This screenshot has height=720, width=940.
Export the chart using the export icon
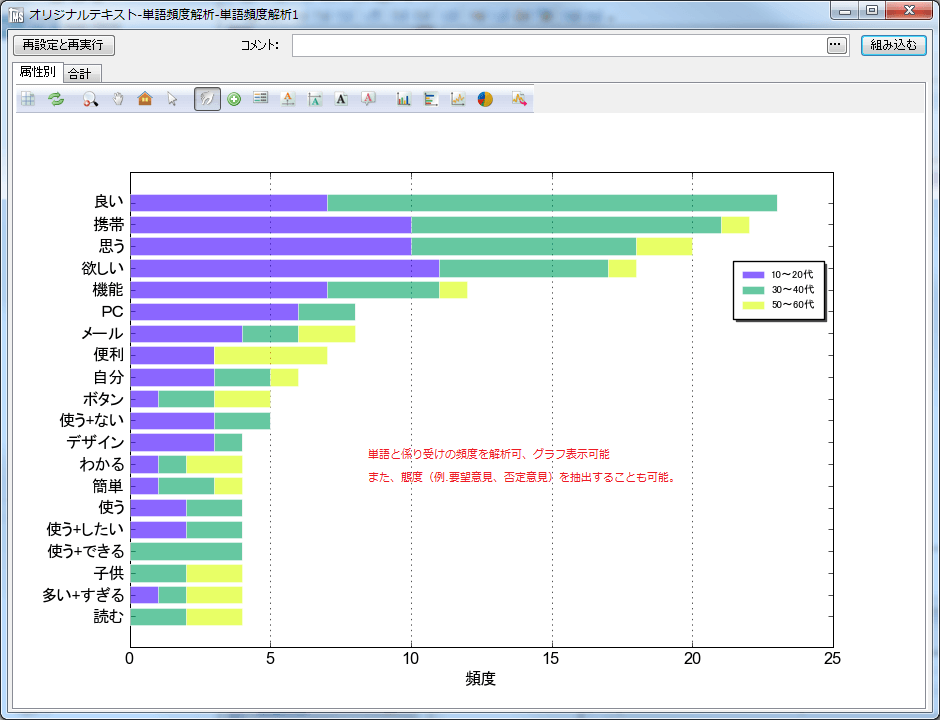[517, 99]
